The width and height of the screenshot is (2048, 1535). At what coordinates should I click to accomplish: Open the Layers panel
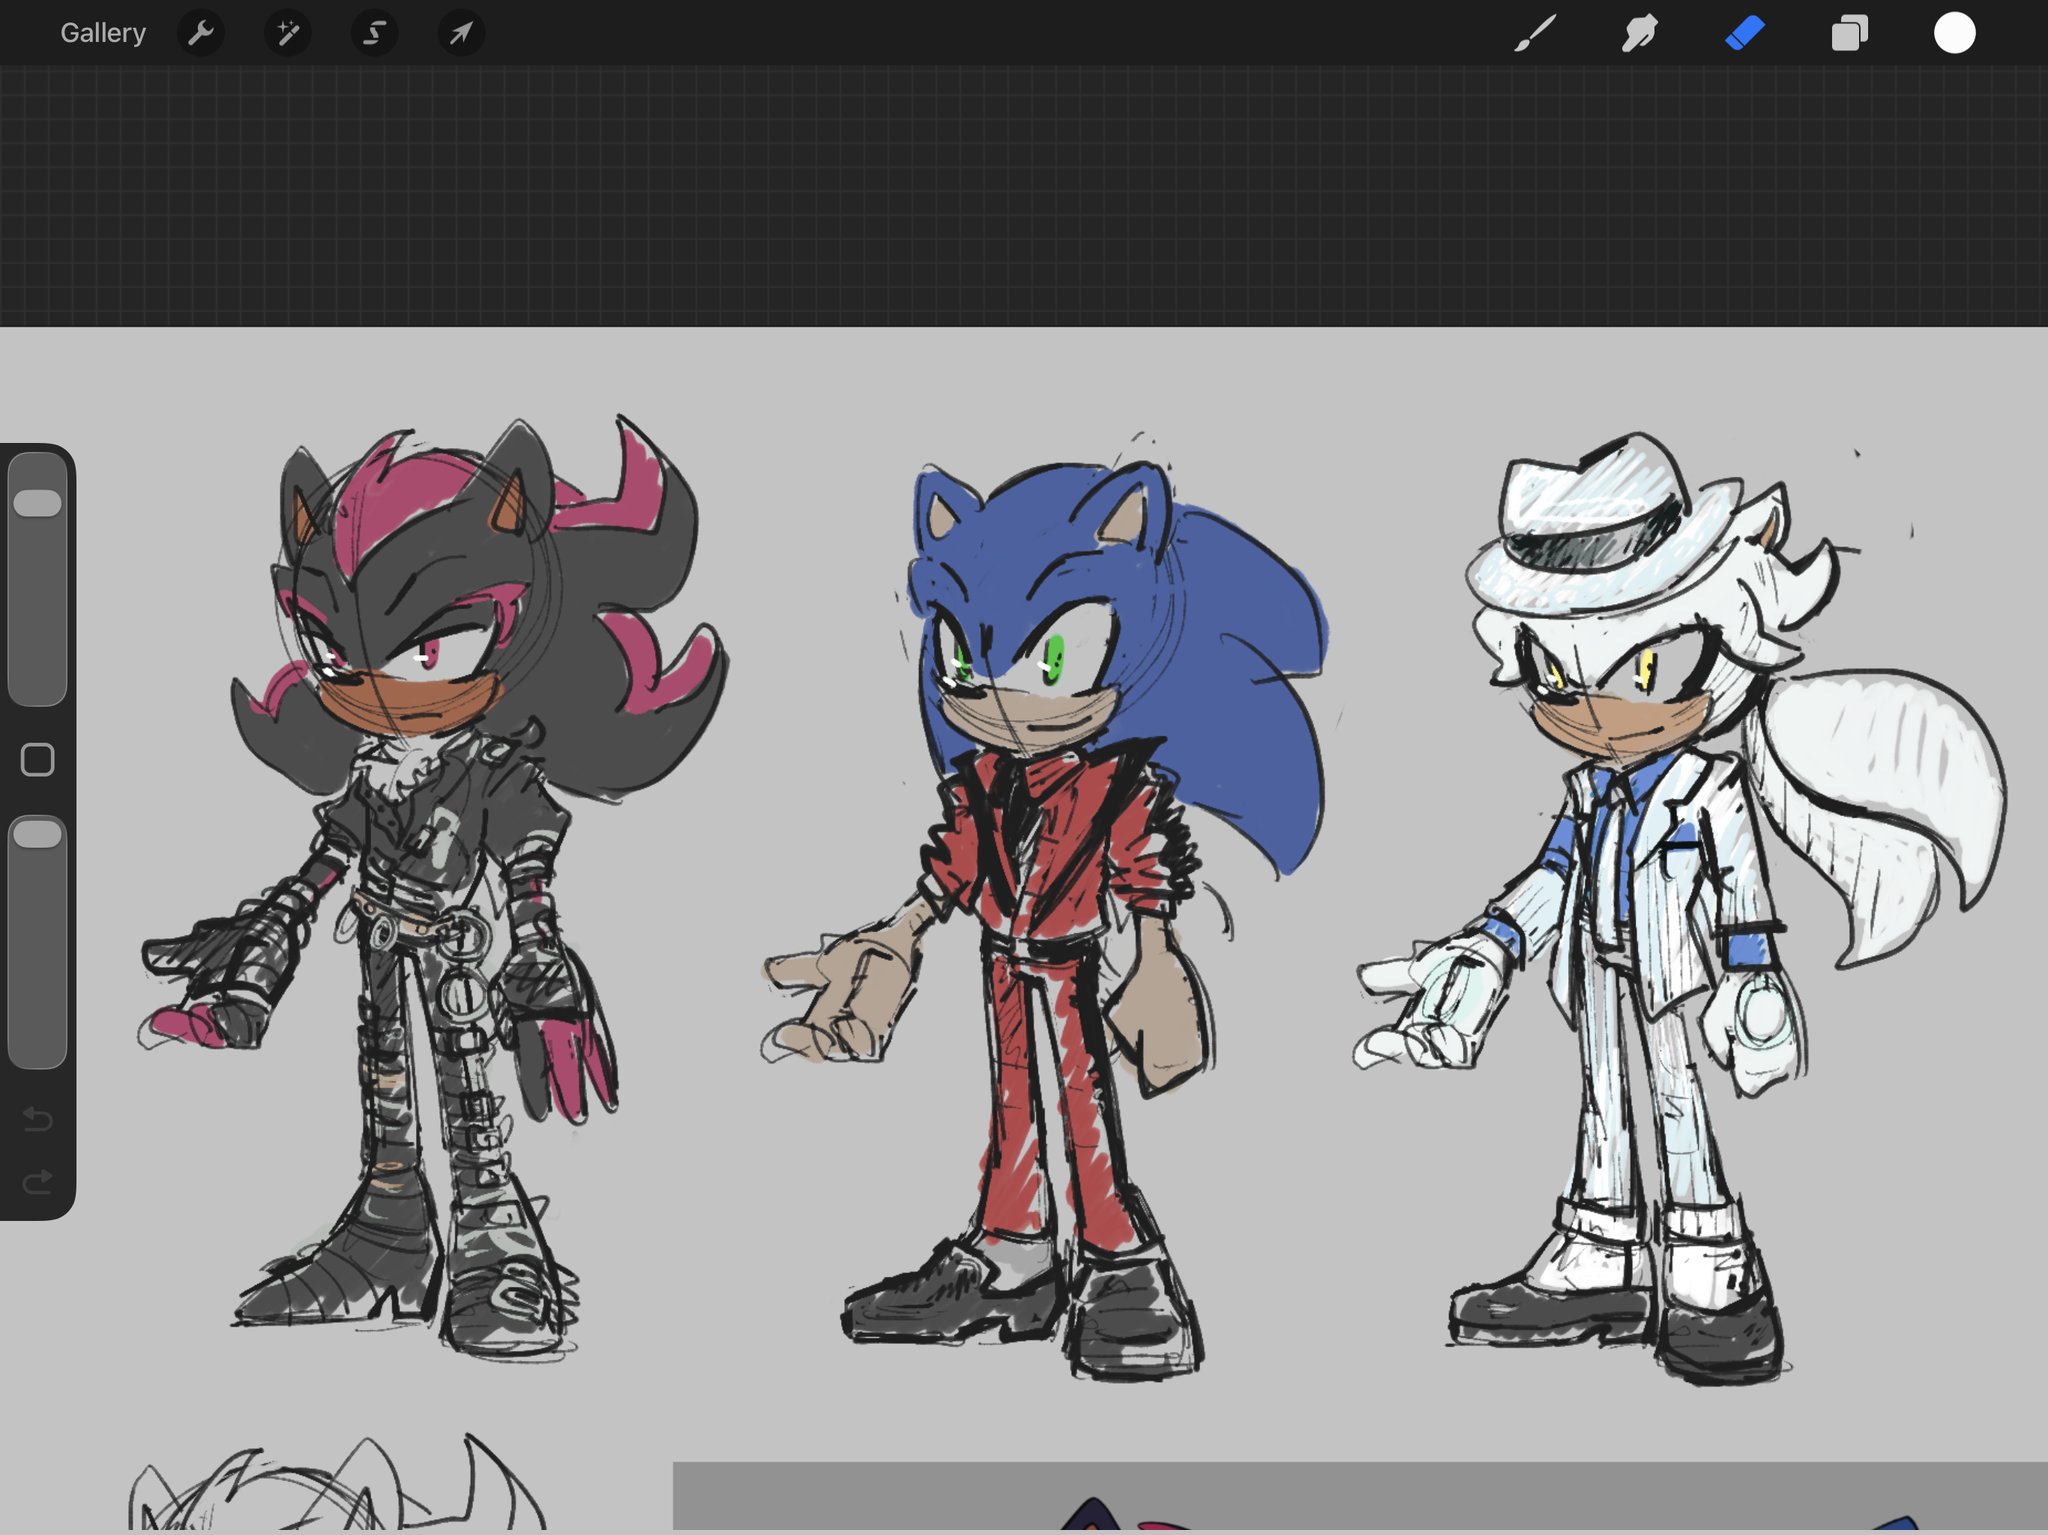tap(1850, 33)
